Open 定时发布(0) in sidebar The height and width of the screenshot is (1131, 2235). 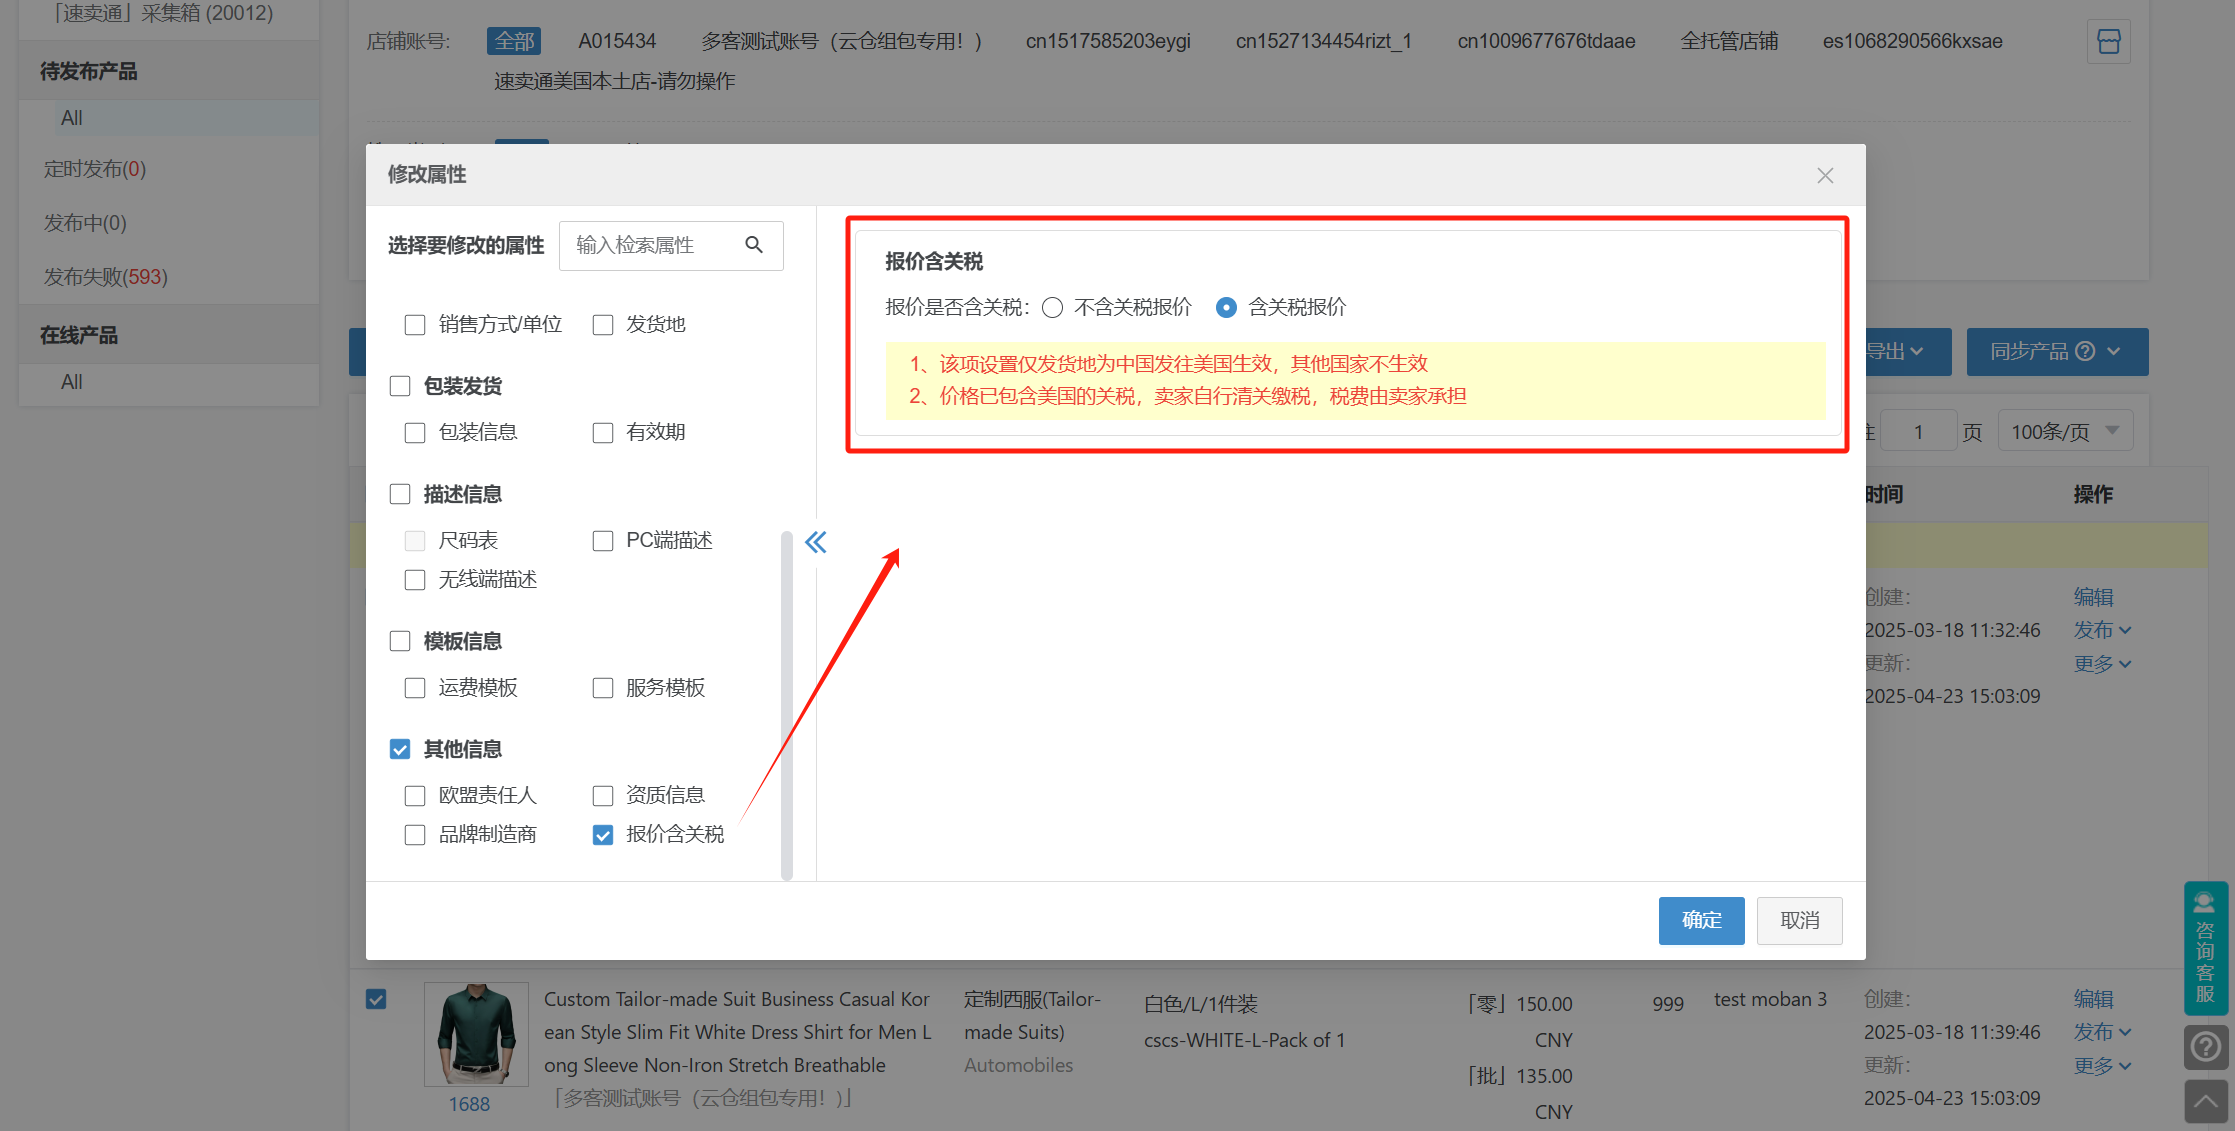[95, 169]
